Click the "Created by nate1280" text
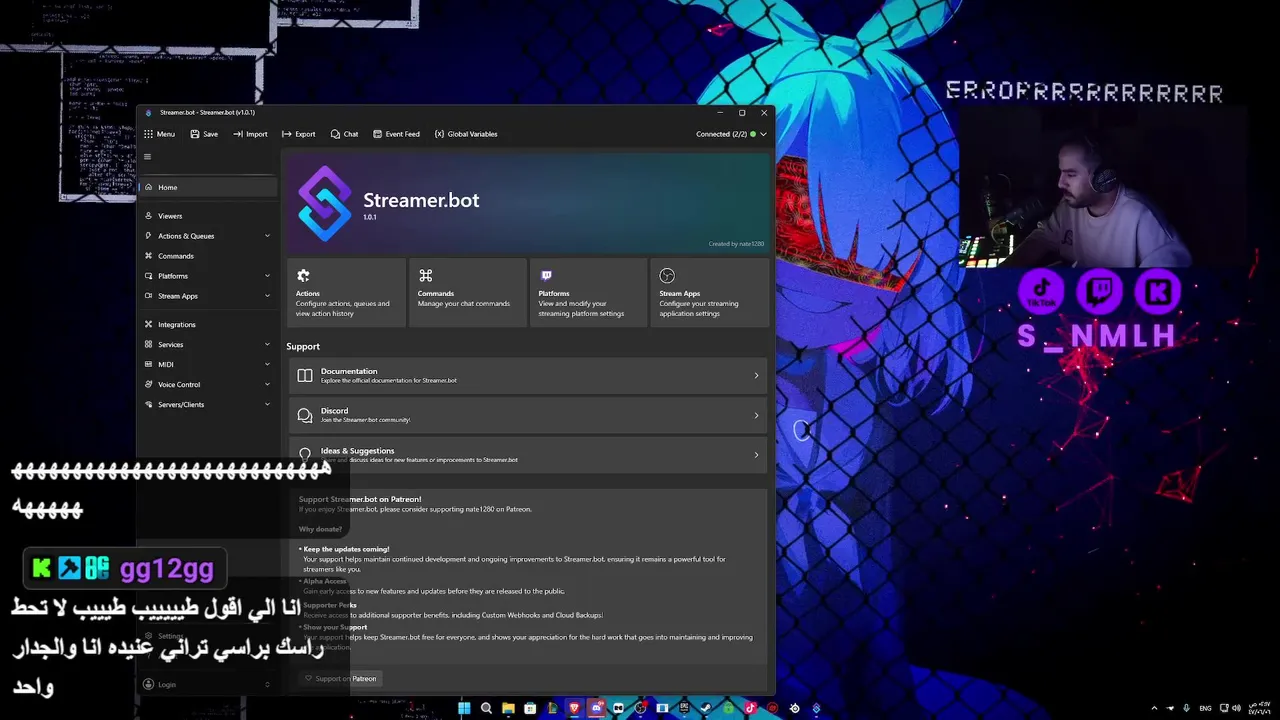This screenshot has height=720, width=1280. 736,244
